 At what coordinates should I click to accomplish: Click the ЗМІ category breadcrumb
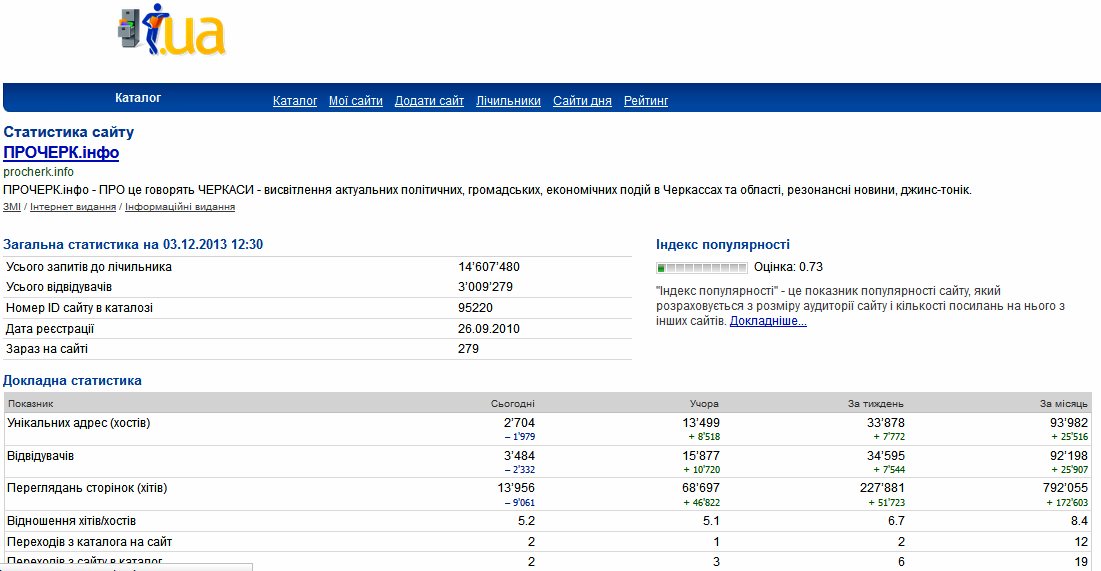(12, 207)
